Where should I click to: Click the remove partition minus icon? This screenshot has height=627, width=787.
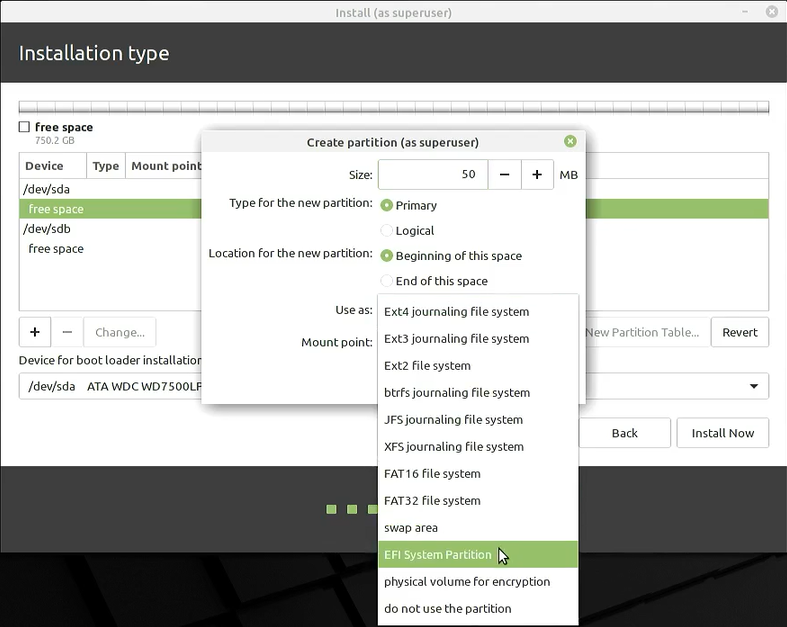[67, 332]
